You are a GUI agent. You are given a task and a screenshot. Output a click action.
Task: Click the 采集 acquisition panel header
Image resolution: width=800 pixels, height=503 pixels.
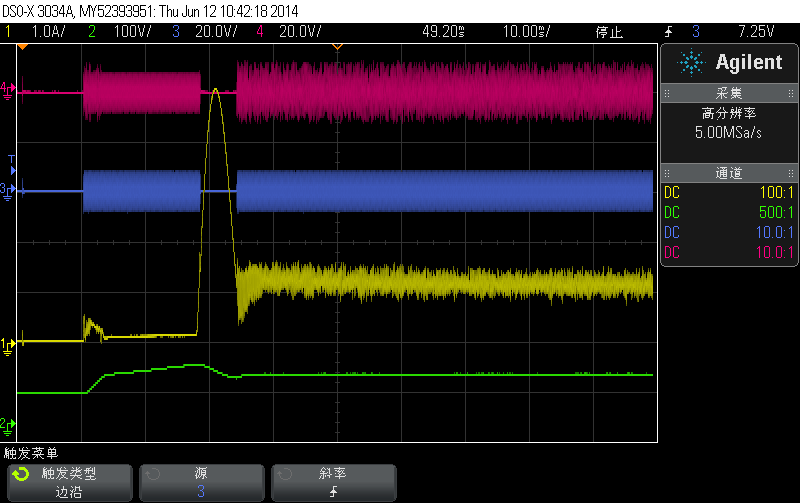(729, 93)
